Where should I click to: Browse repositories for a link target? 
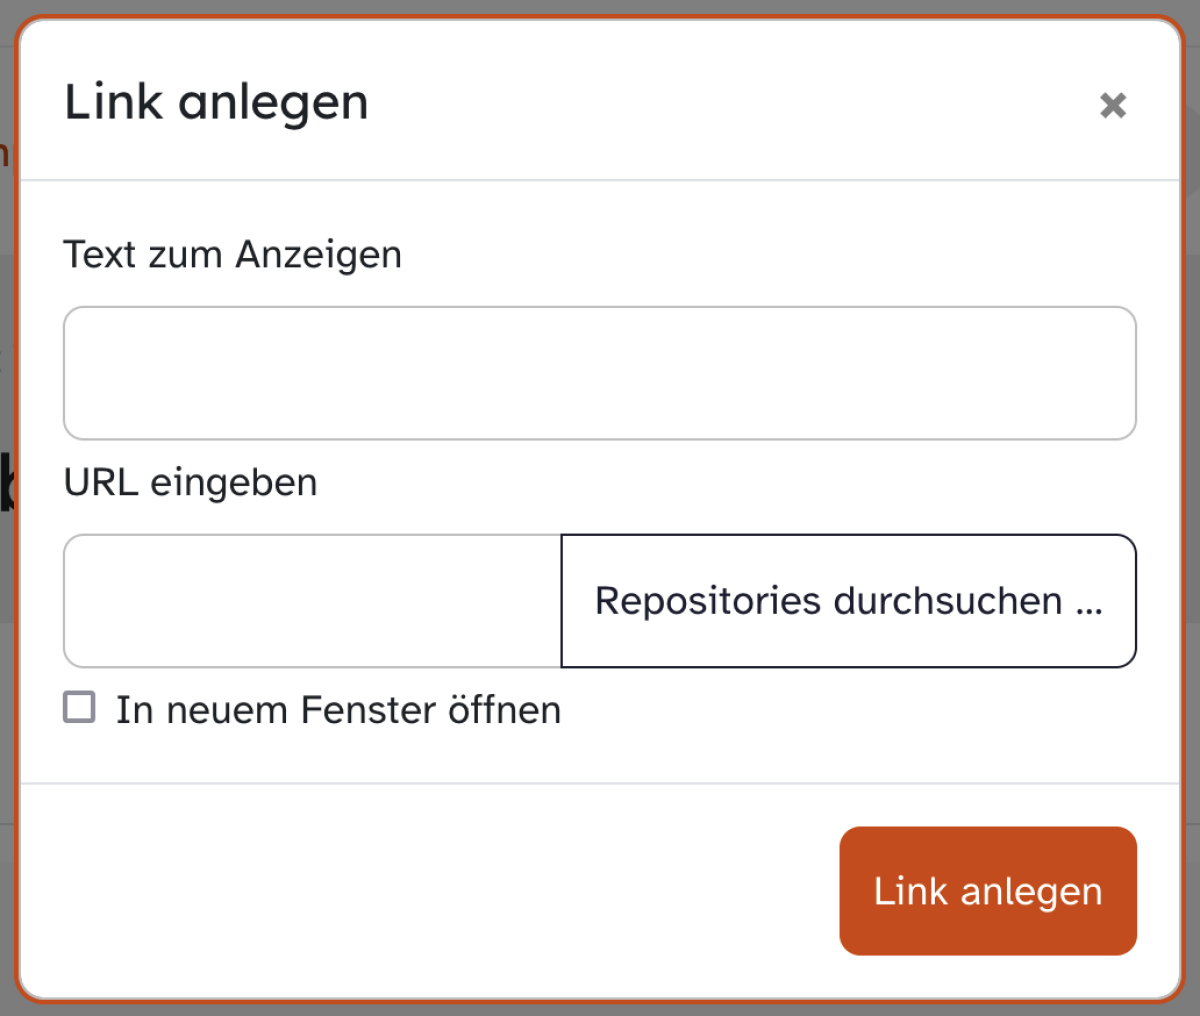[x=849, y=601]
